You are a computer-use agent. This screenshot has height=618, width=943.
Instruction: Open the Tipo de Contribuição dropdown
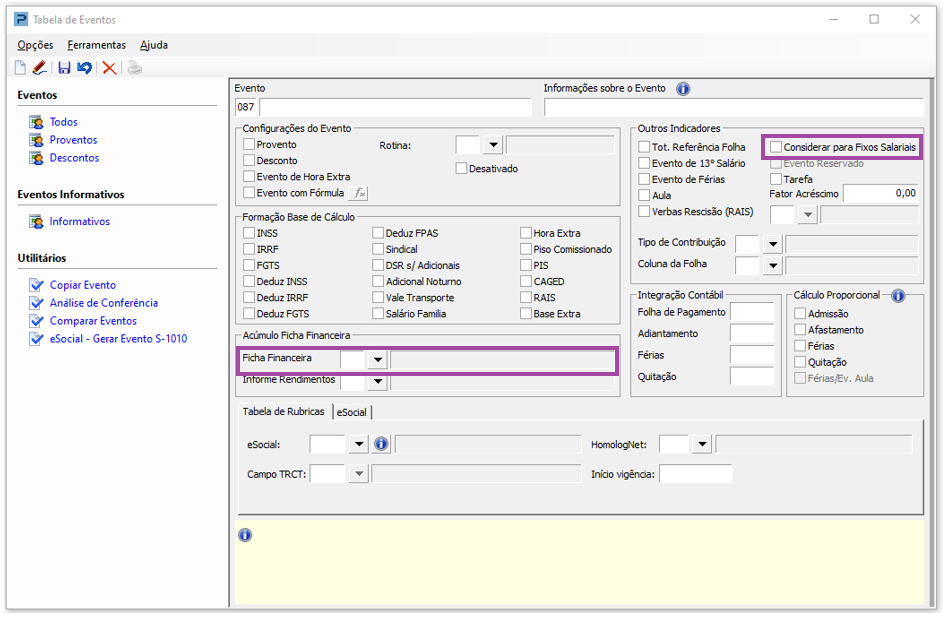[772, 244]
